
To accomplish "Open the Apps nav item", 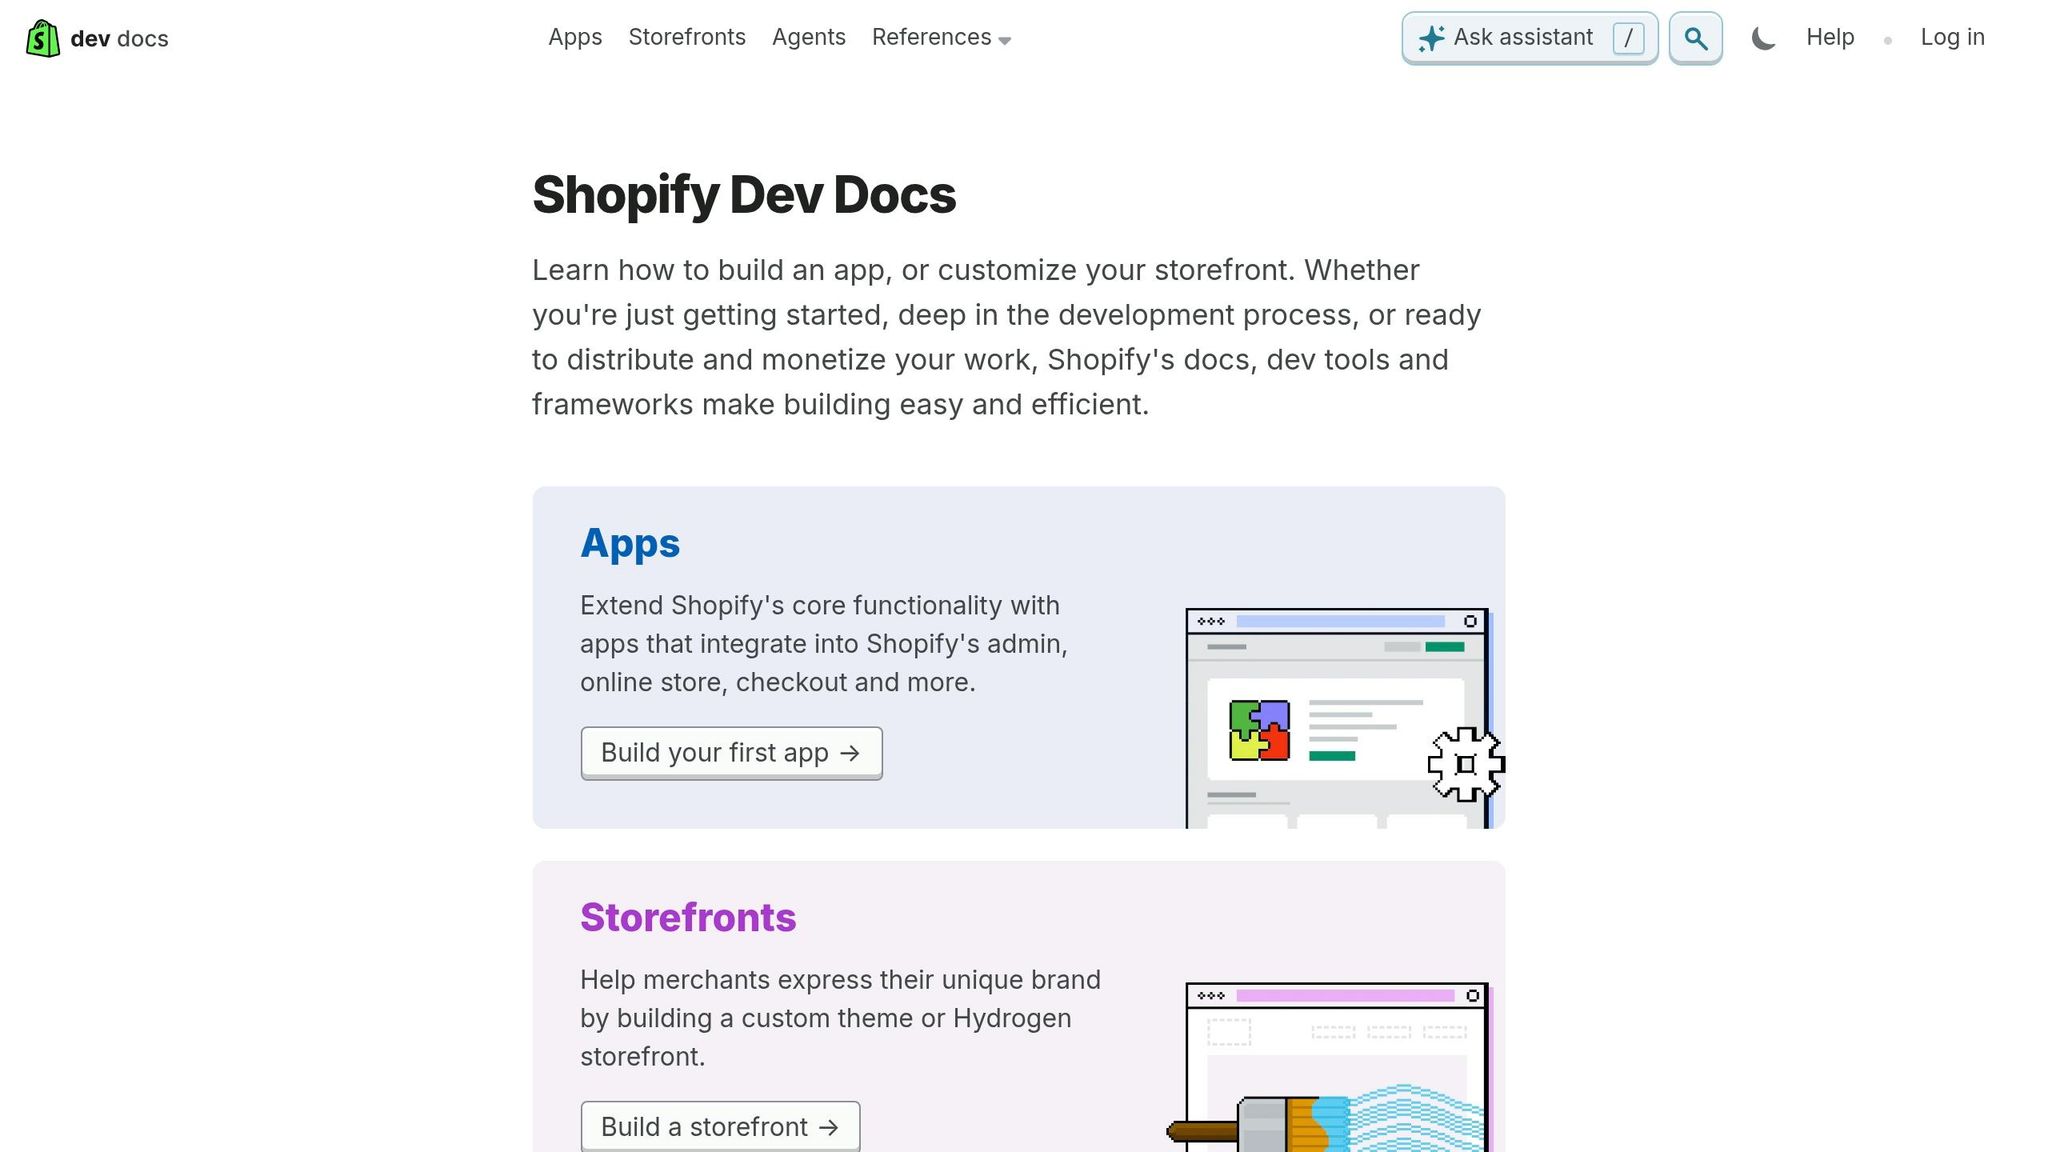I will click(575, 37).
